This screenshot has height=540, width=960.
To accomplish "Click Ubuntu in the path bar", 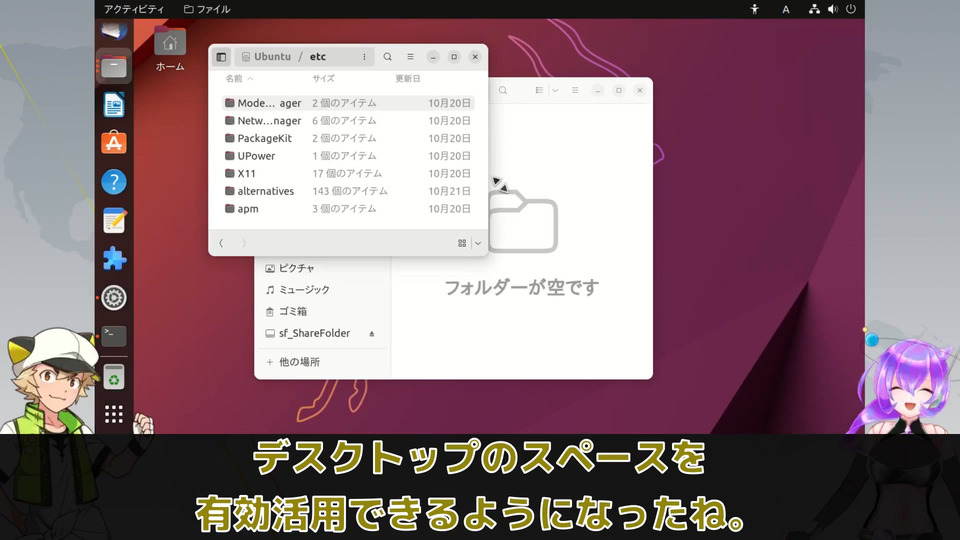I will point(266,57).
